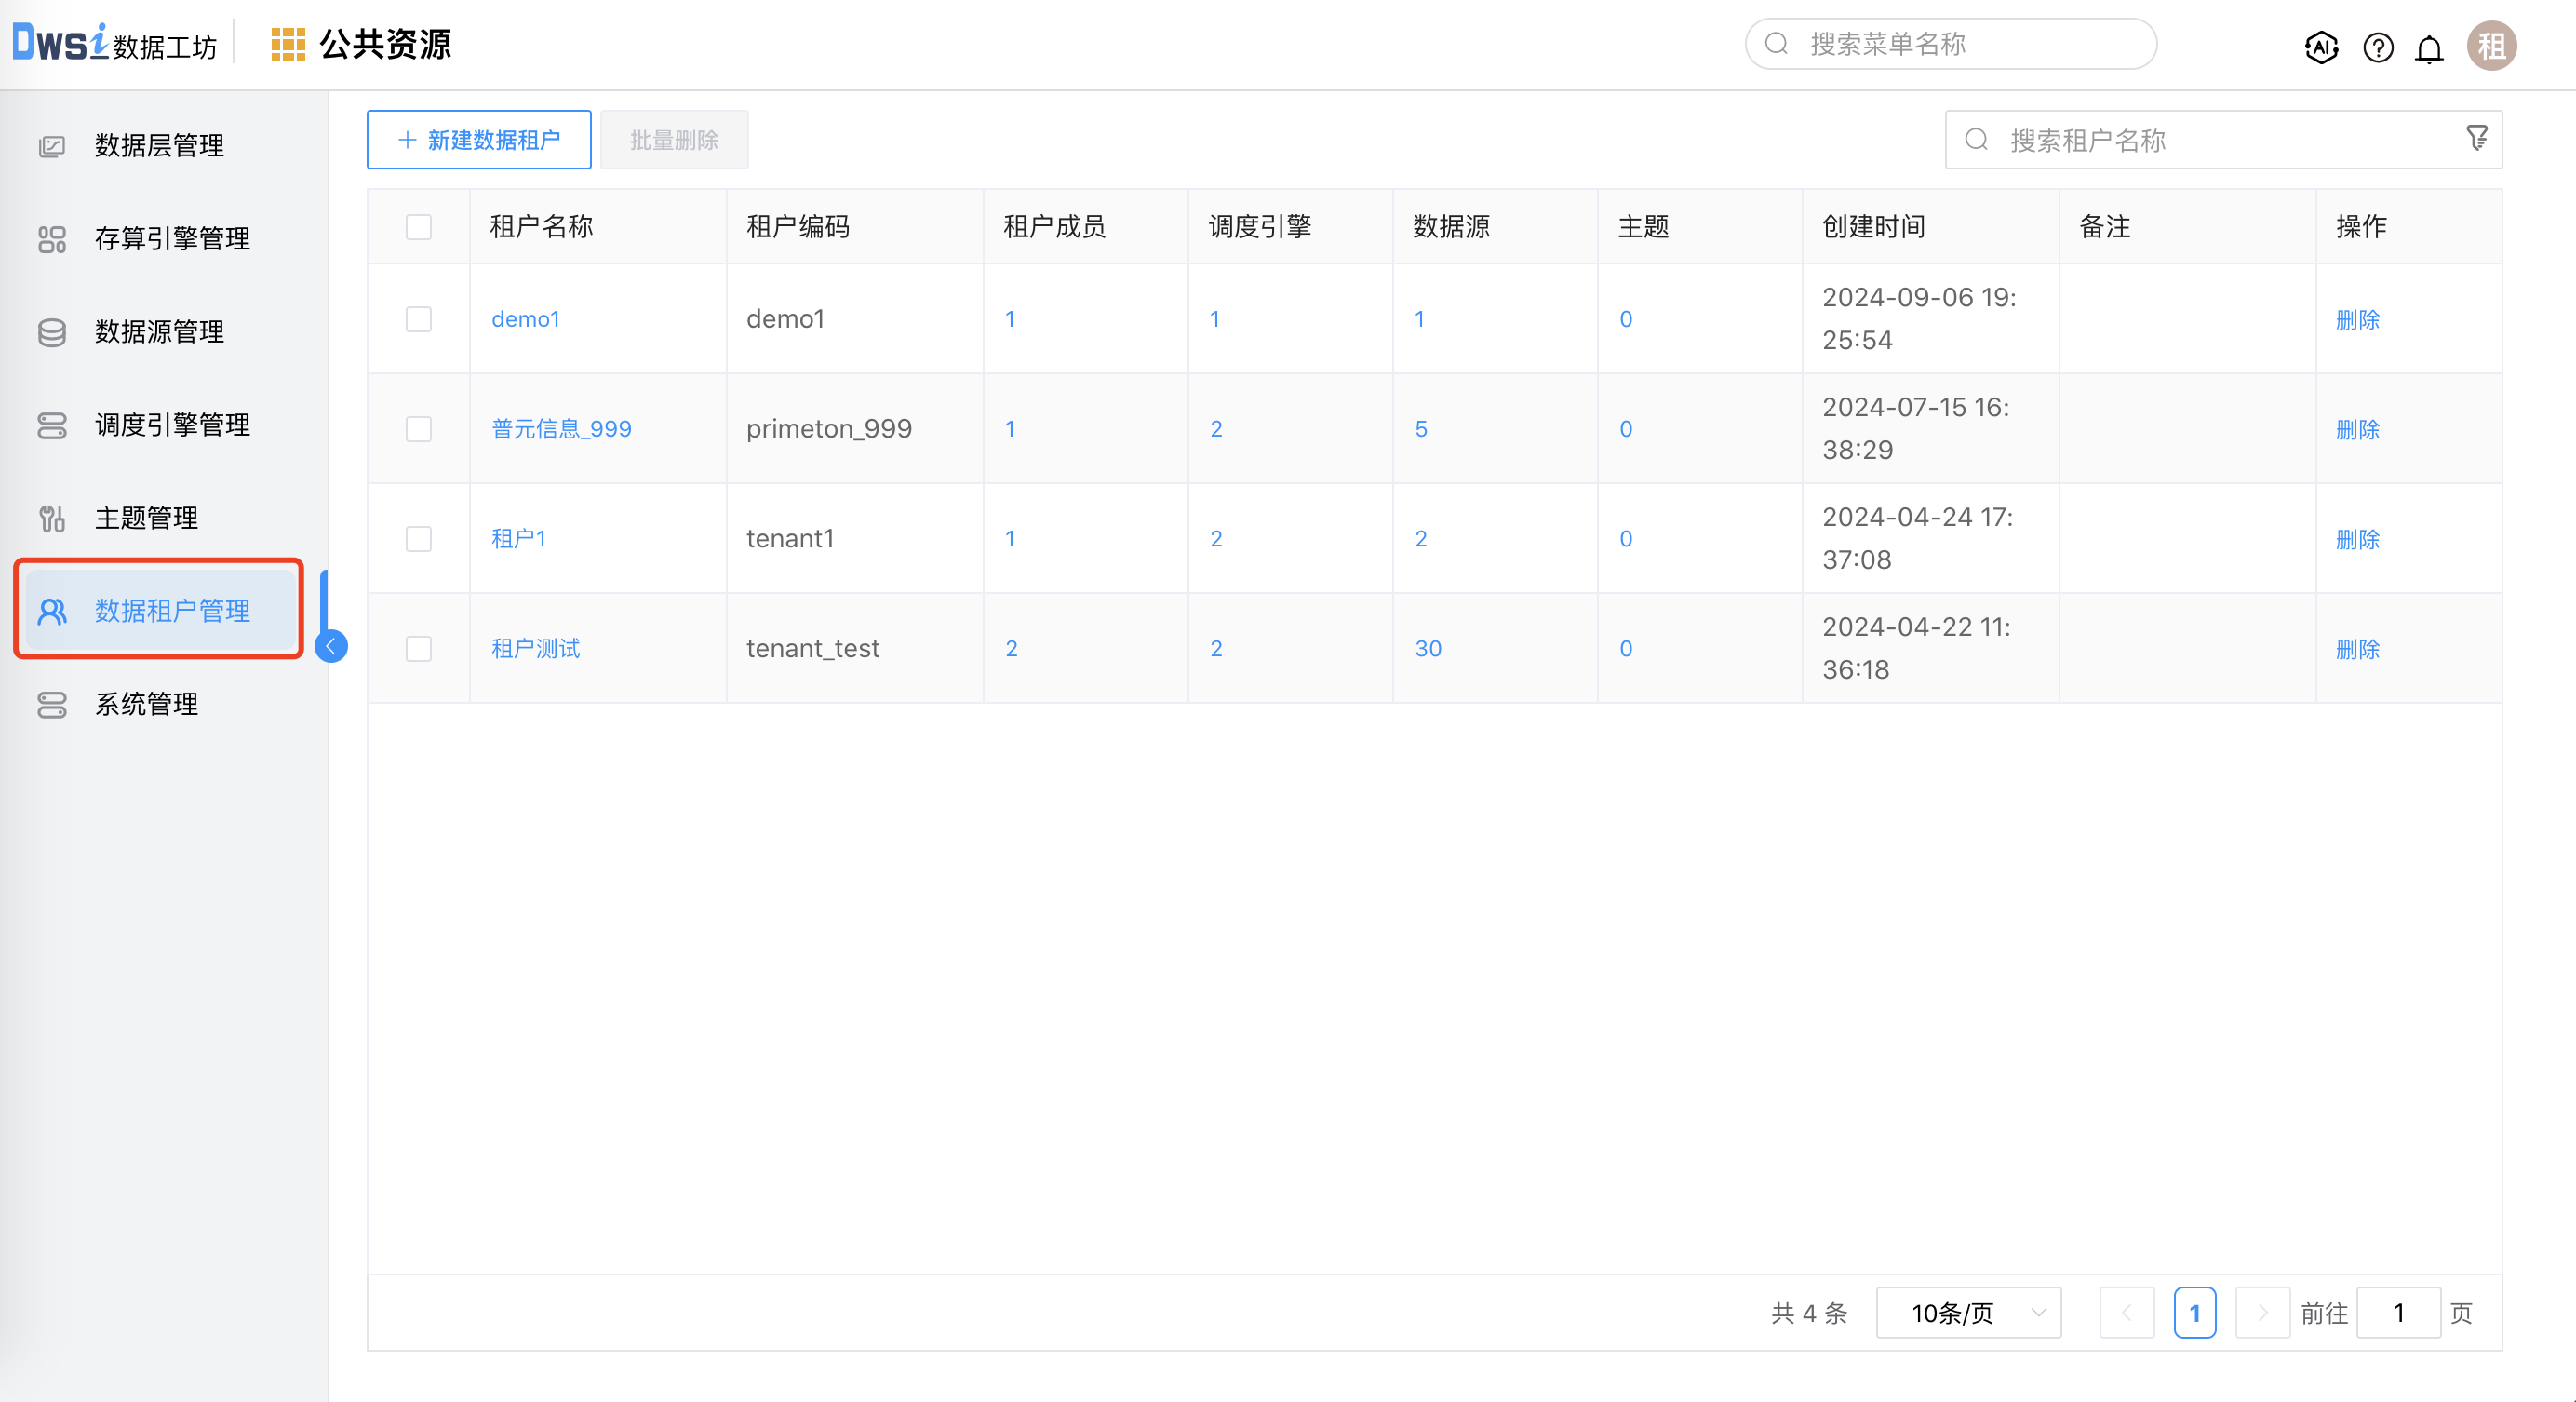The image size is (2576, 1402).
Task: Open the 10条/页 page size dropdown
Action: (x=1968, y=1313)
